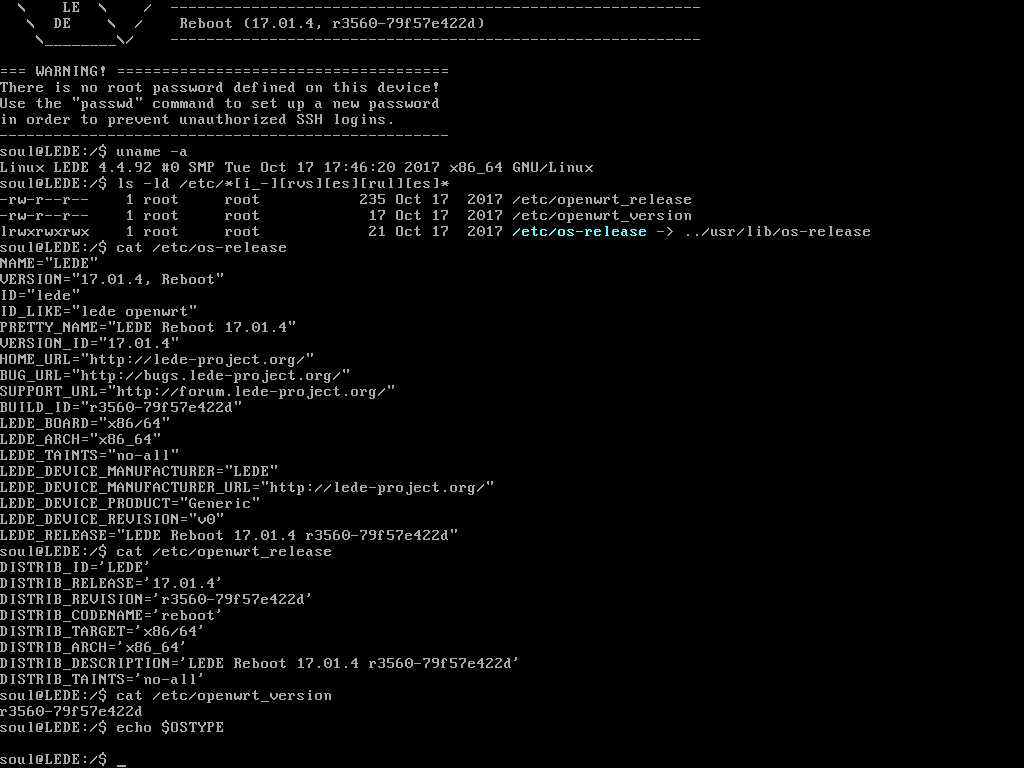Click the cyan /etc/os-release symlink name
The width and height of the screenshot is (1024, 768).
pos(579,232)
